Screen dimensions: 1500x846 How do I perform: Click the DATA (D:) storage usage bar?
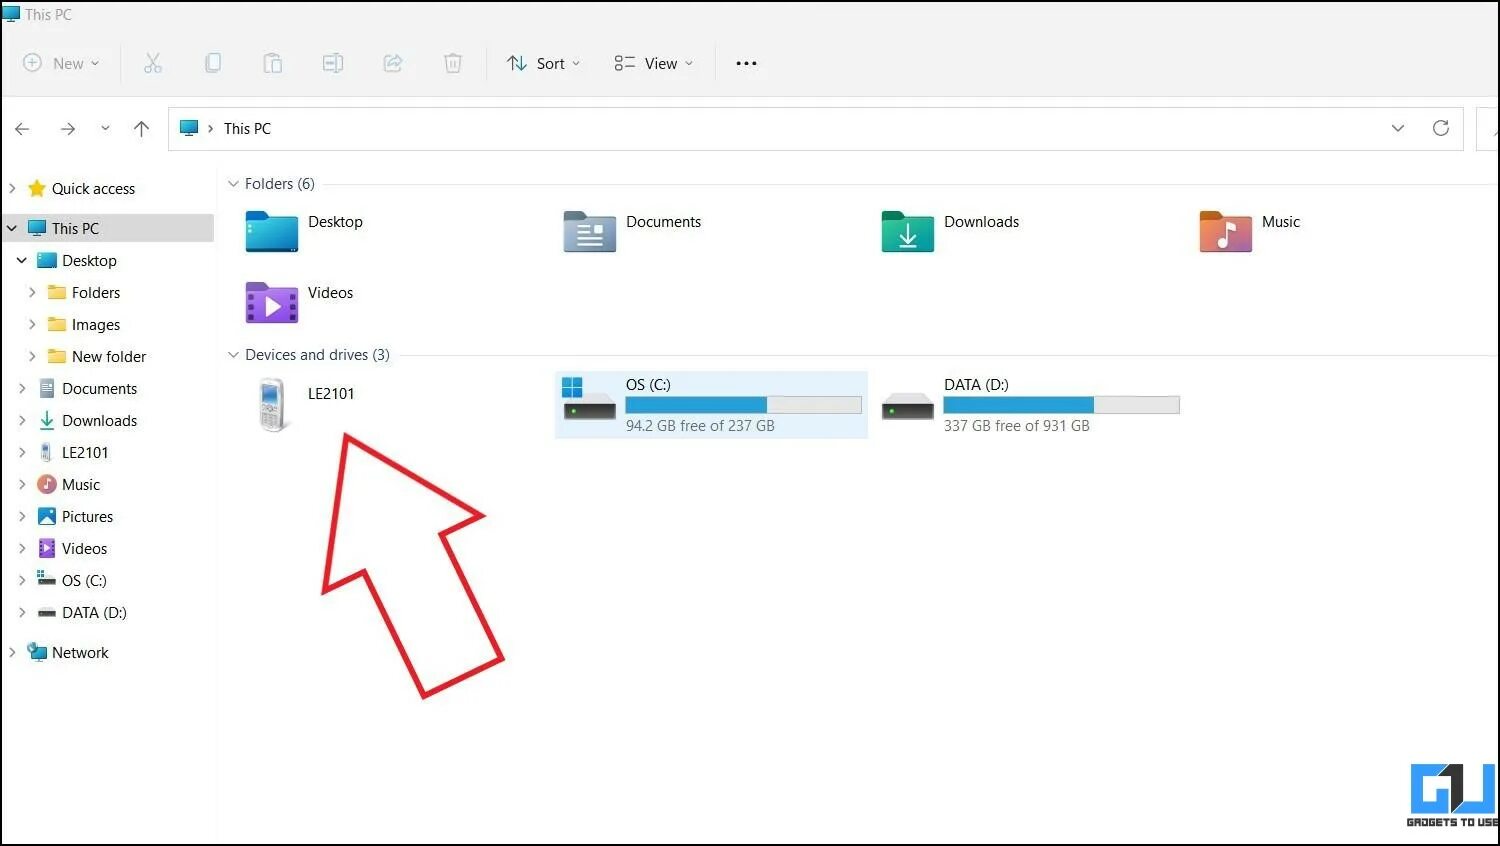[x=1061, y=405]
